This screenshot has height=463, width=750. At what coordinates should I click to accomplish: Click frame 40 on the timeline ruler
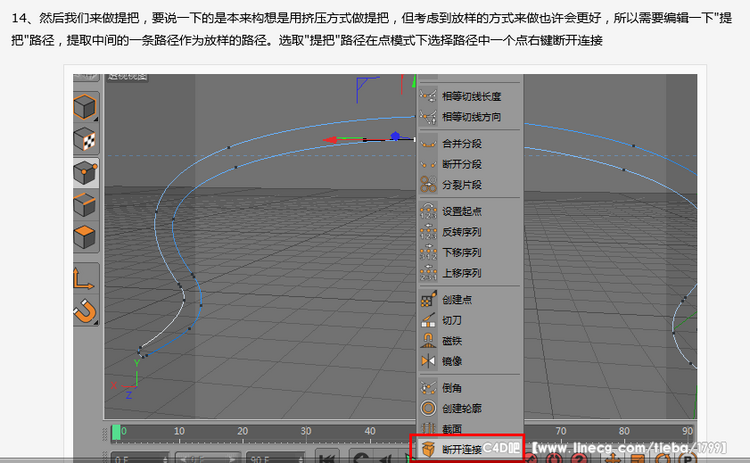click(370, 431)
